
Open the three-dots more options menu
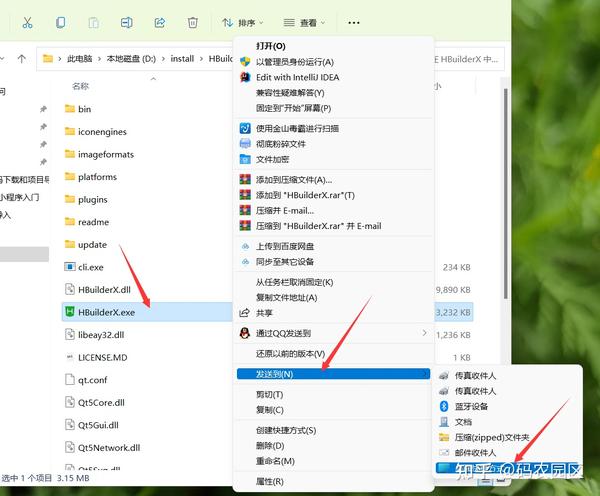354,23
